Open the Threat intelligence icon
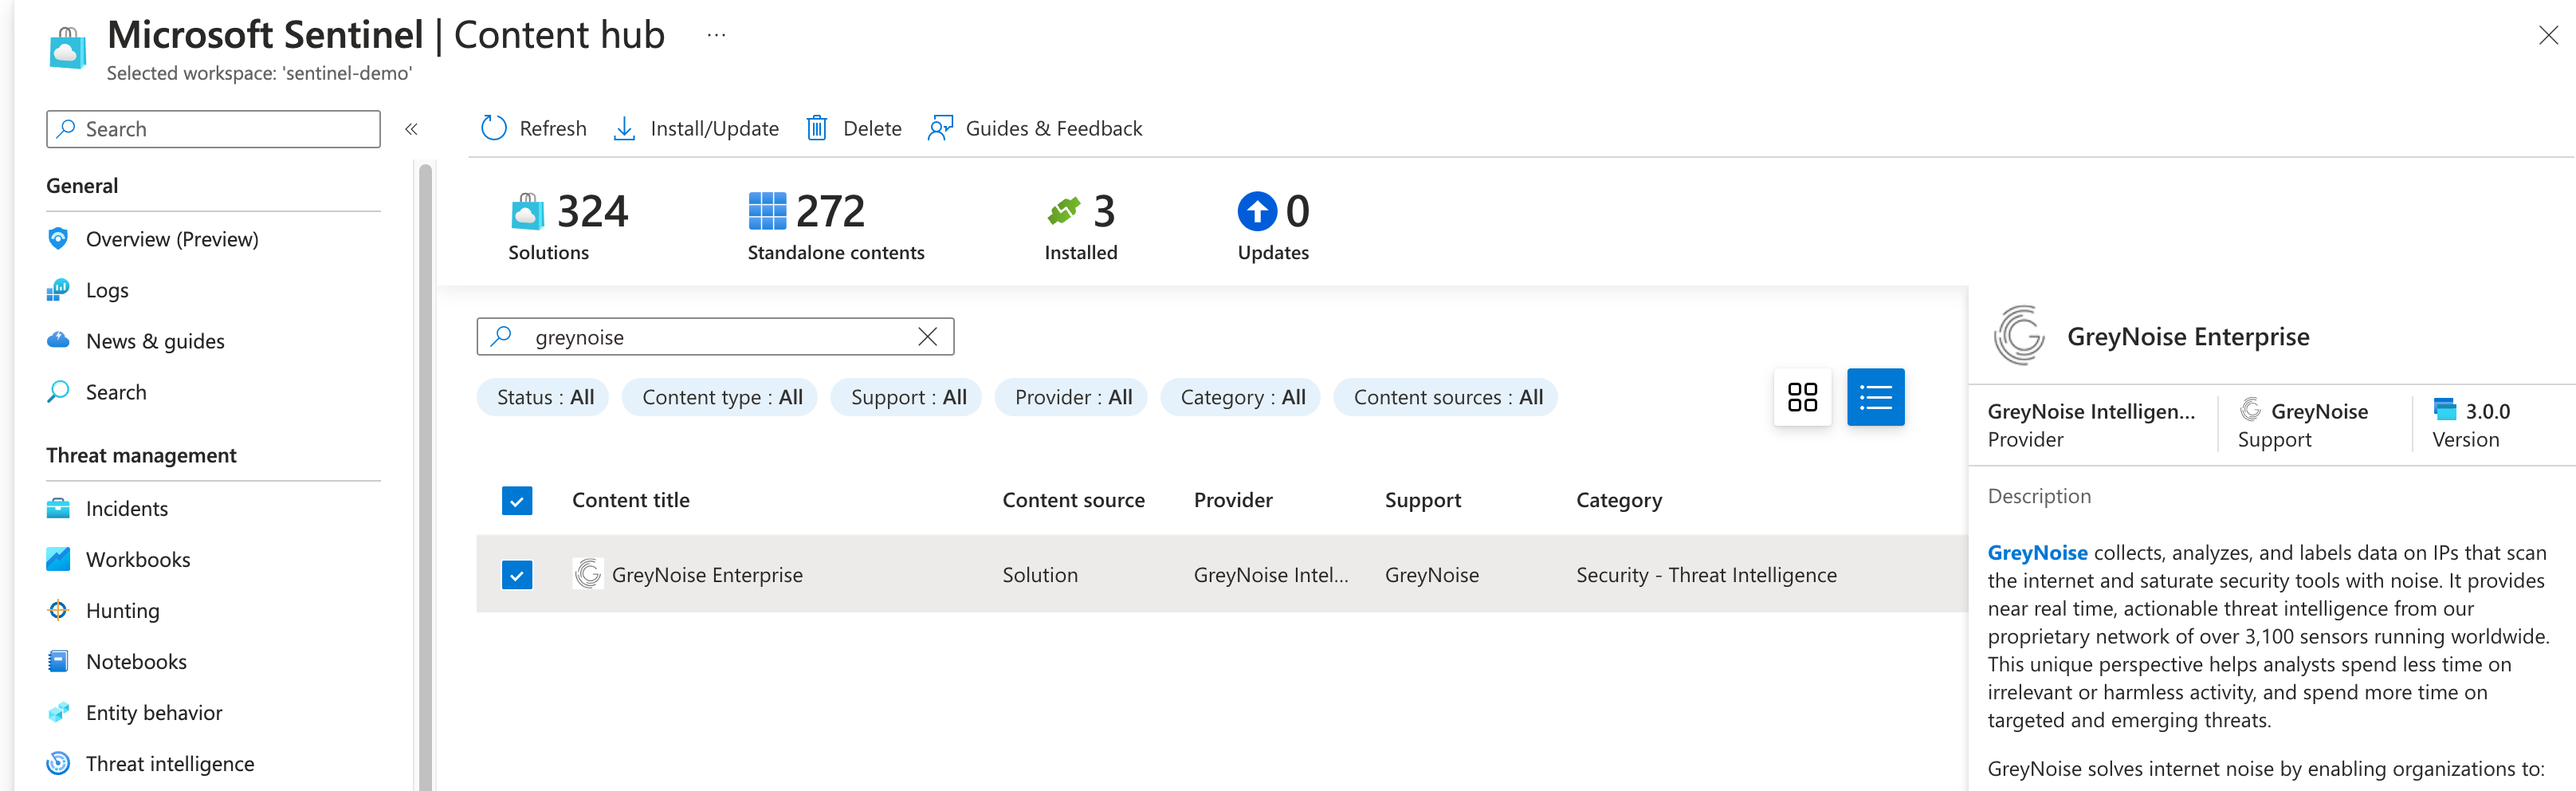This screenshot has width=2576, height=791. (x=58, y=763)
